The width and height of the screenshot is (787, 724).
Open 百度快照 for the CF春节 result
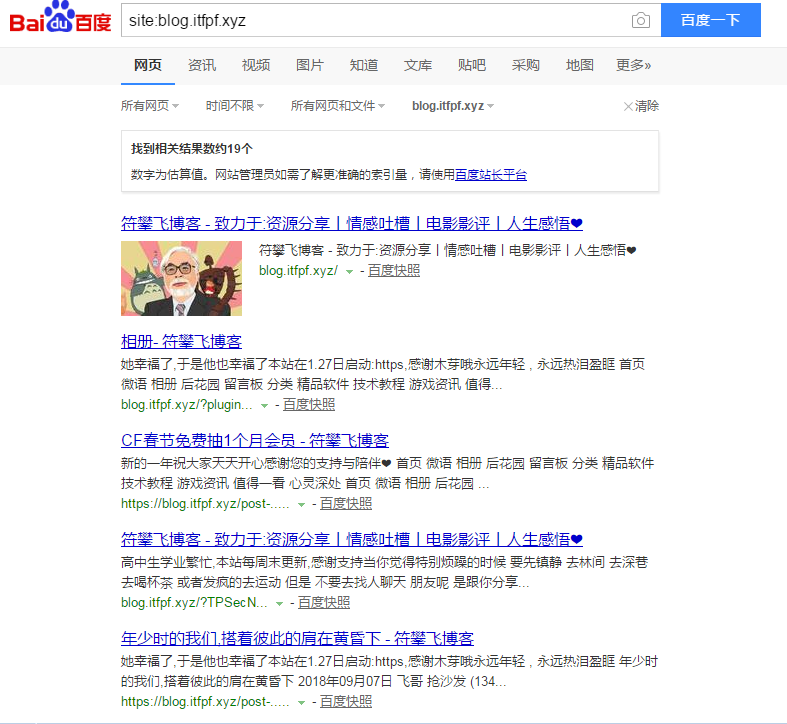(x=346, y=504)
